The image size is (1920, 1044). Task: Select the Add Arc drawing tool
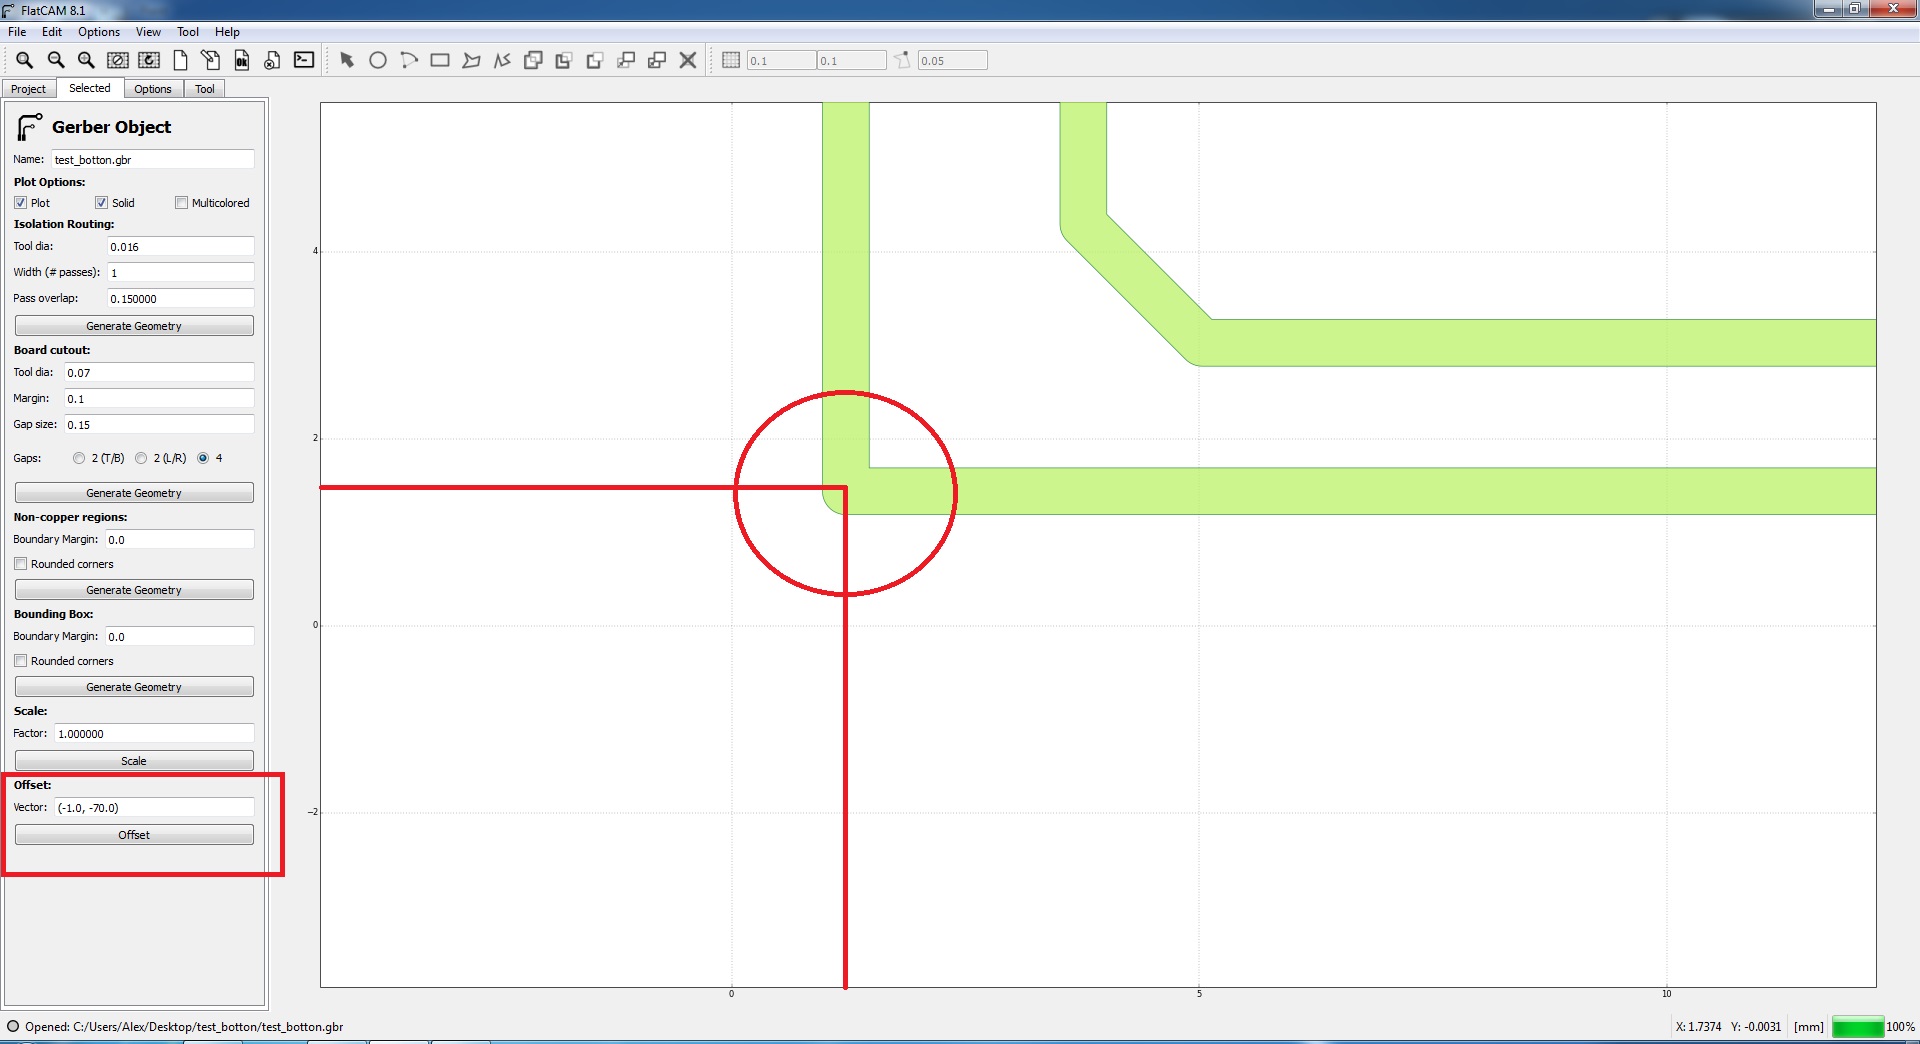pyautogui.click(x=409, y=60)
